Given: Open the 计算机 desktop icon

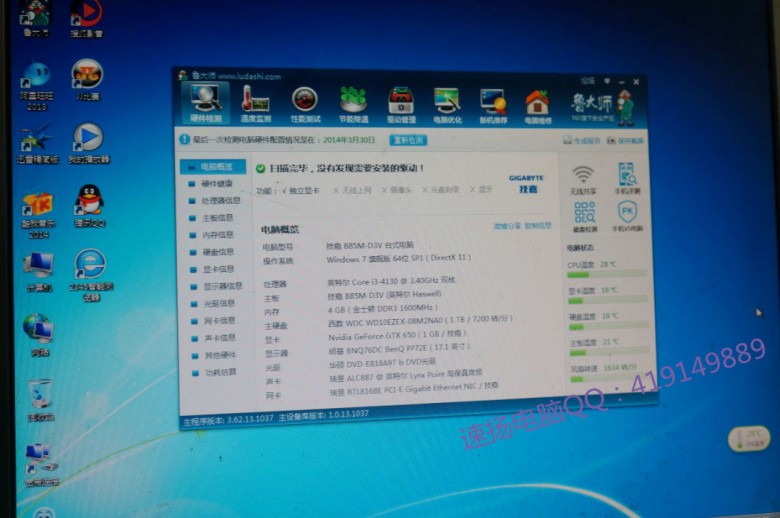Looking at the screenshot, I should (x=38, y=272).
